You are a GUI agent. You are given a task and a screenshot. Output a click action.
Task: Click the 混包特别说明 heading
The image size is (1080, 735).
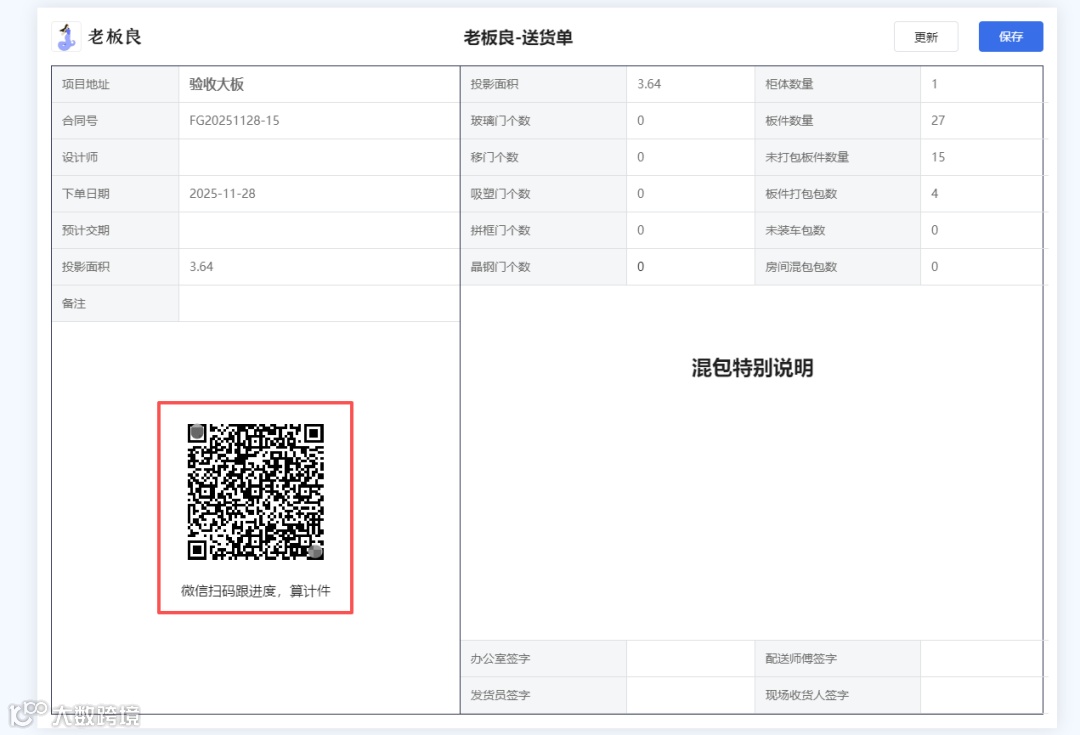[x=752, y=368]
